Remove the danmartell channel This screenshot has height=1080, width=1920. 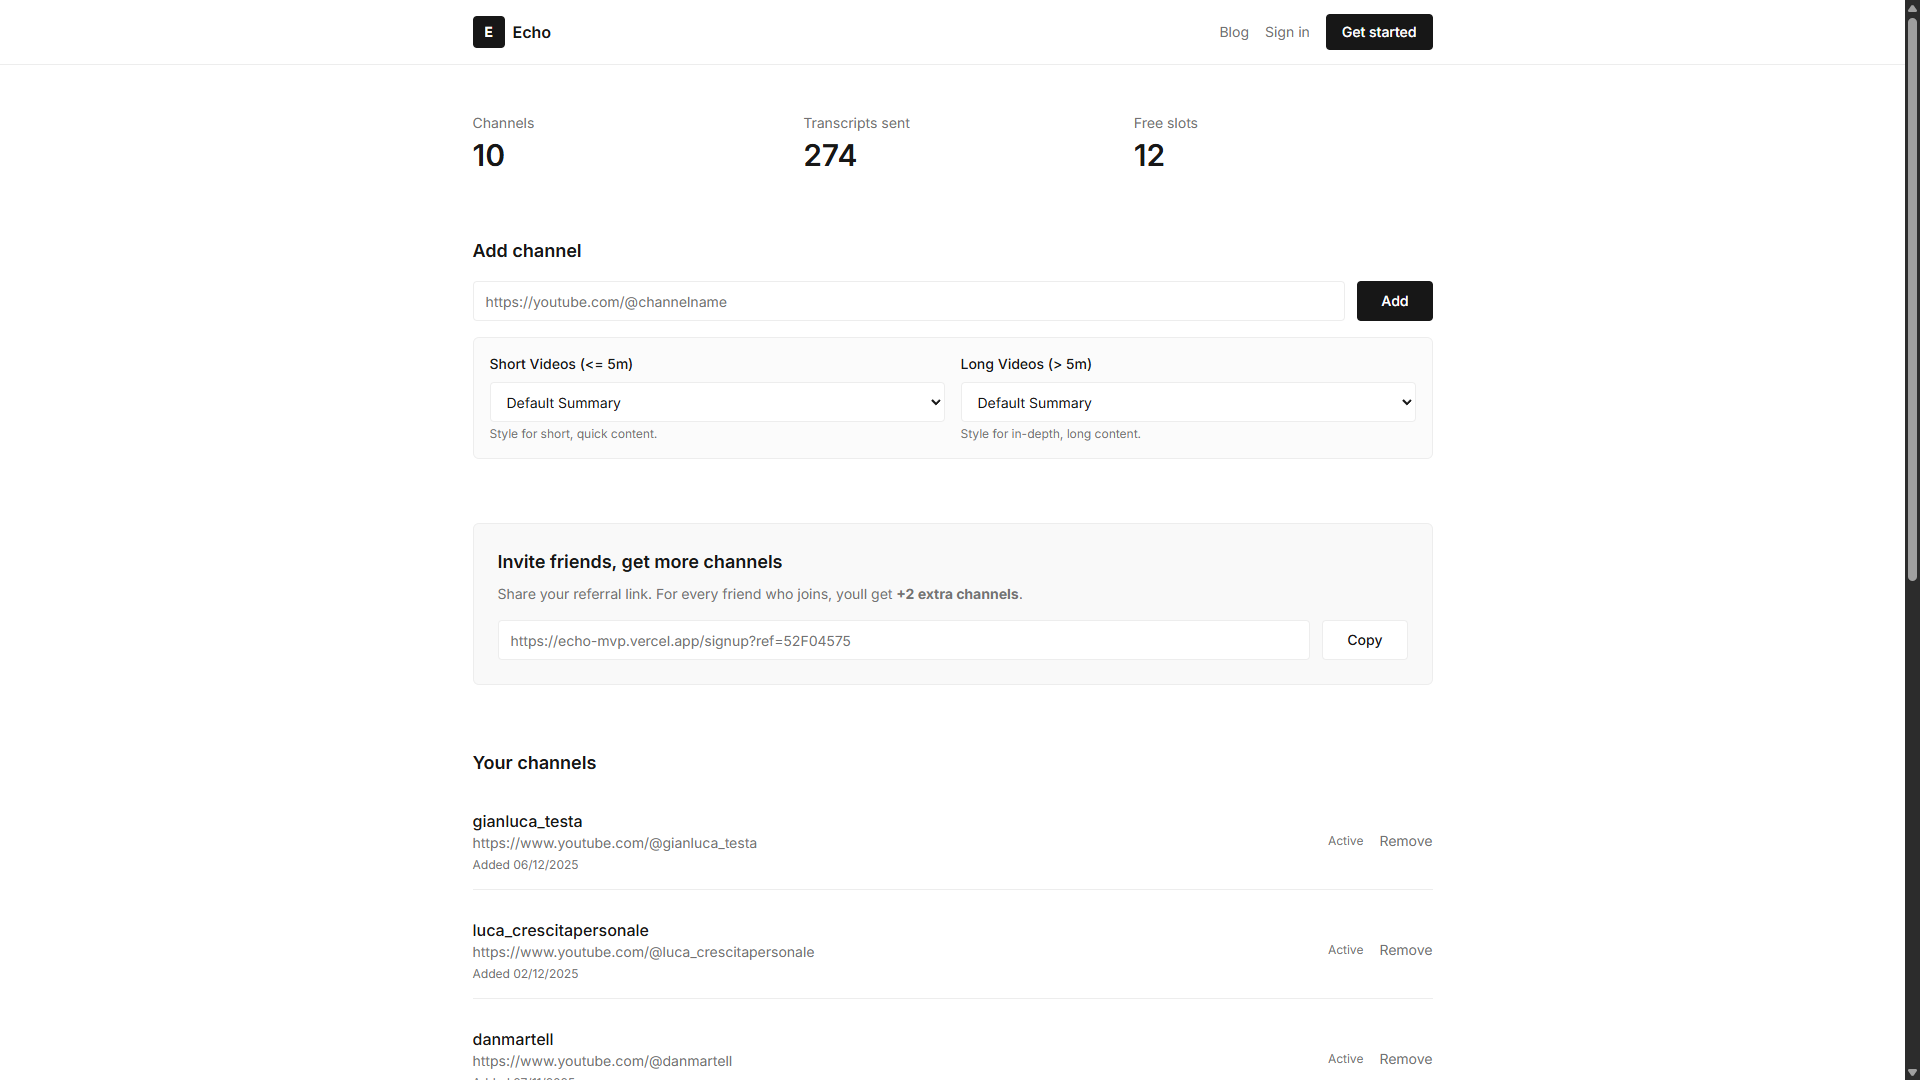click(x=1405, y=1059)
